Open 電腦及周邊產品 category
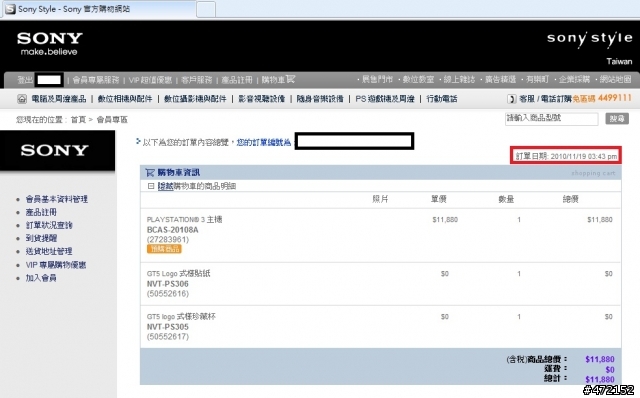 [59, 99]
